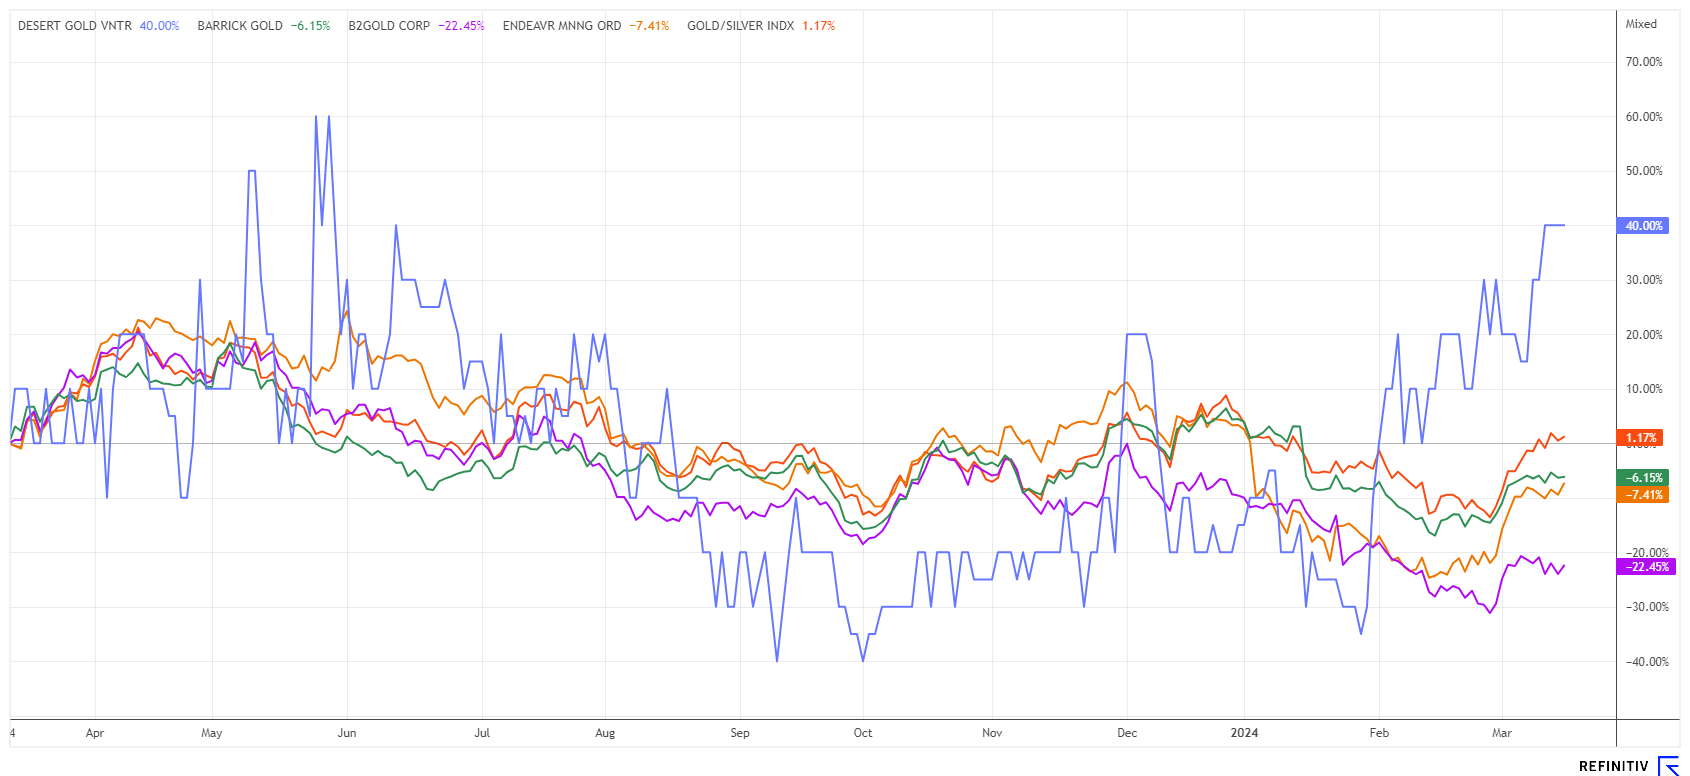Click the B2GOLD CORP legend entry
Screen dimensions: 1690x776
click(389, 26)
